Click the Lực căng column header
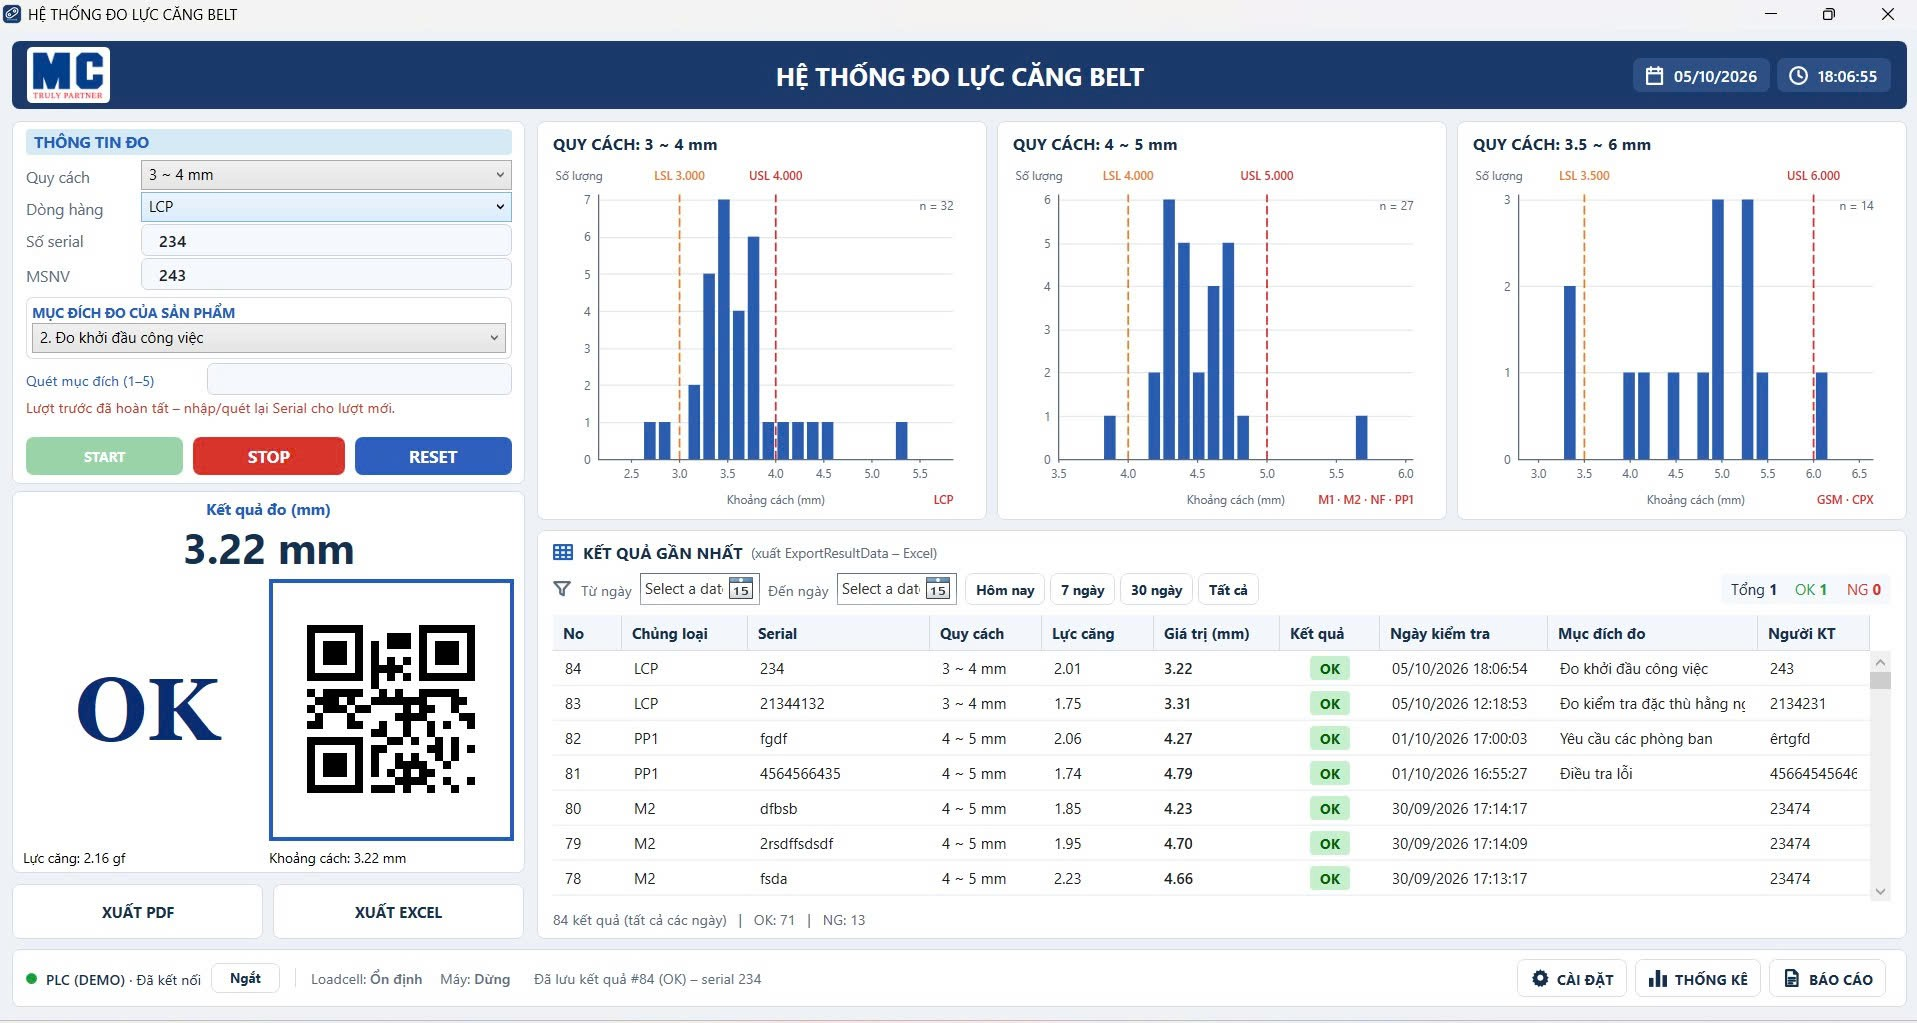 (1095, 633)
